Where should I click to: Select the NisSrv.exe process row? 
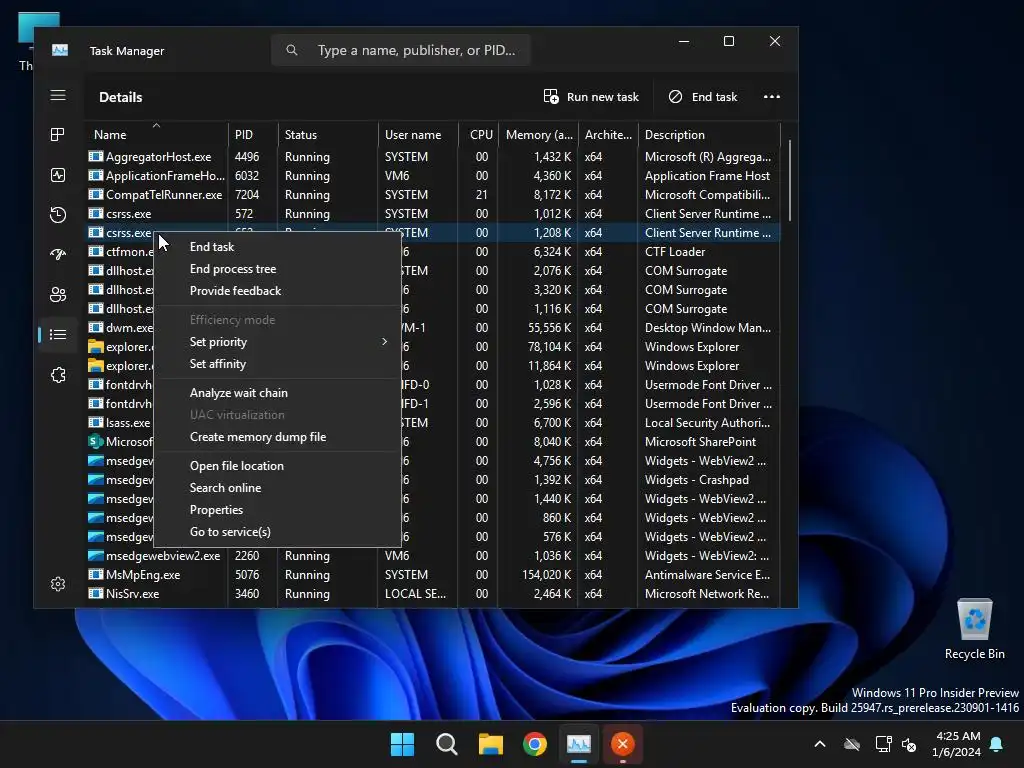click(432, 594)
